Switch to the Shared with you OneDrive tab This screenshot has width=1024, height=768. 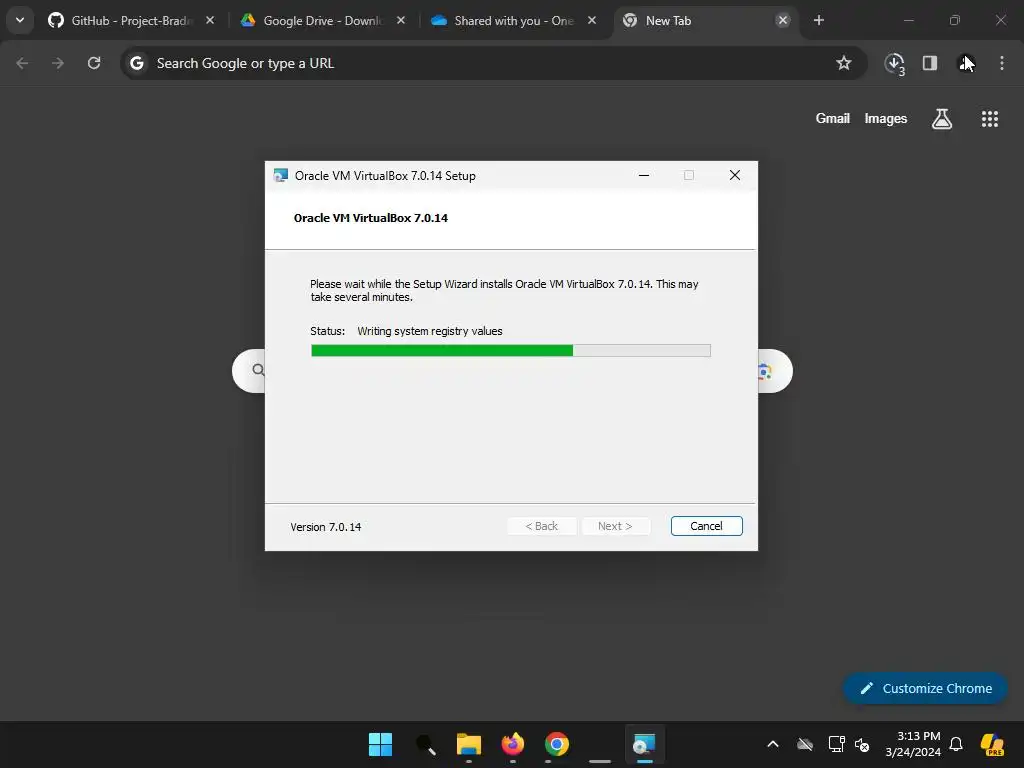coord(513,21)
